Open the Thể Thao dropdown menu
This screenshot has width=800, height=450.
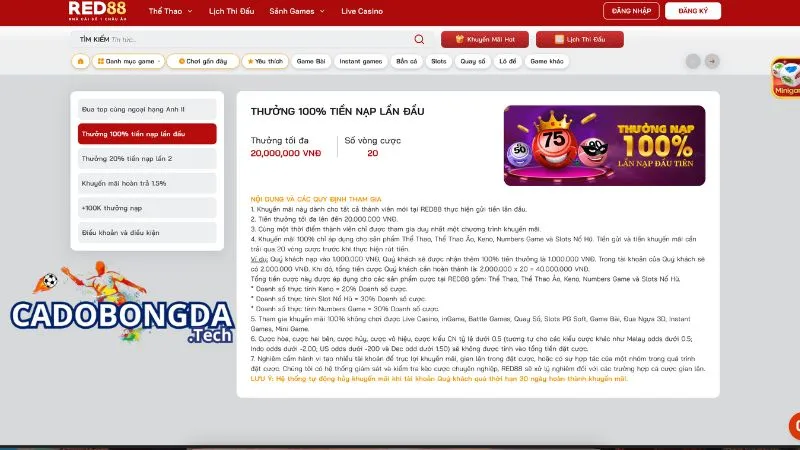170,11
